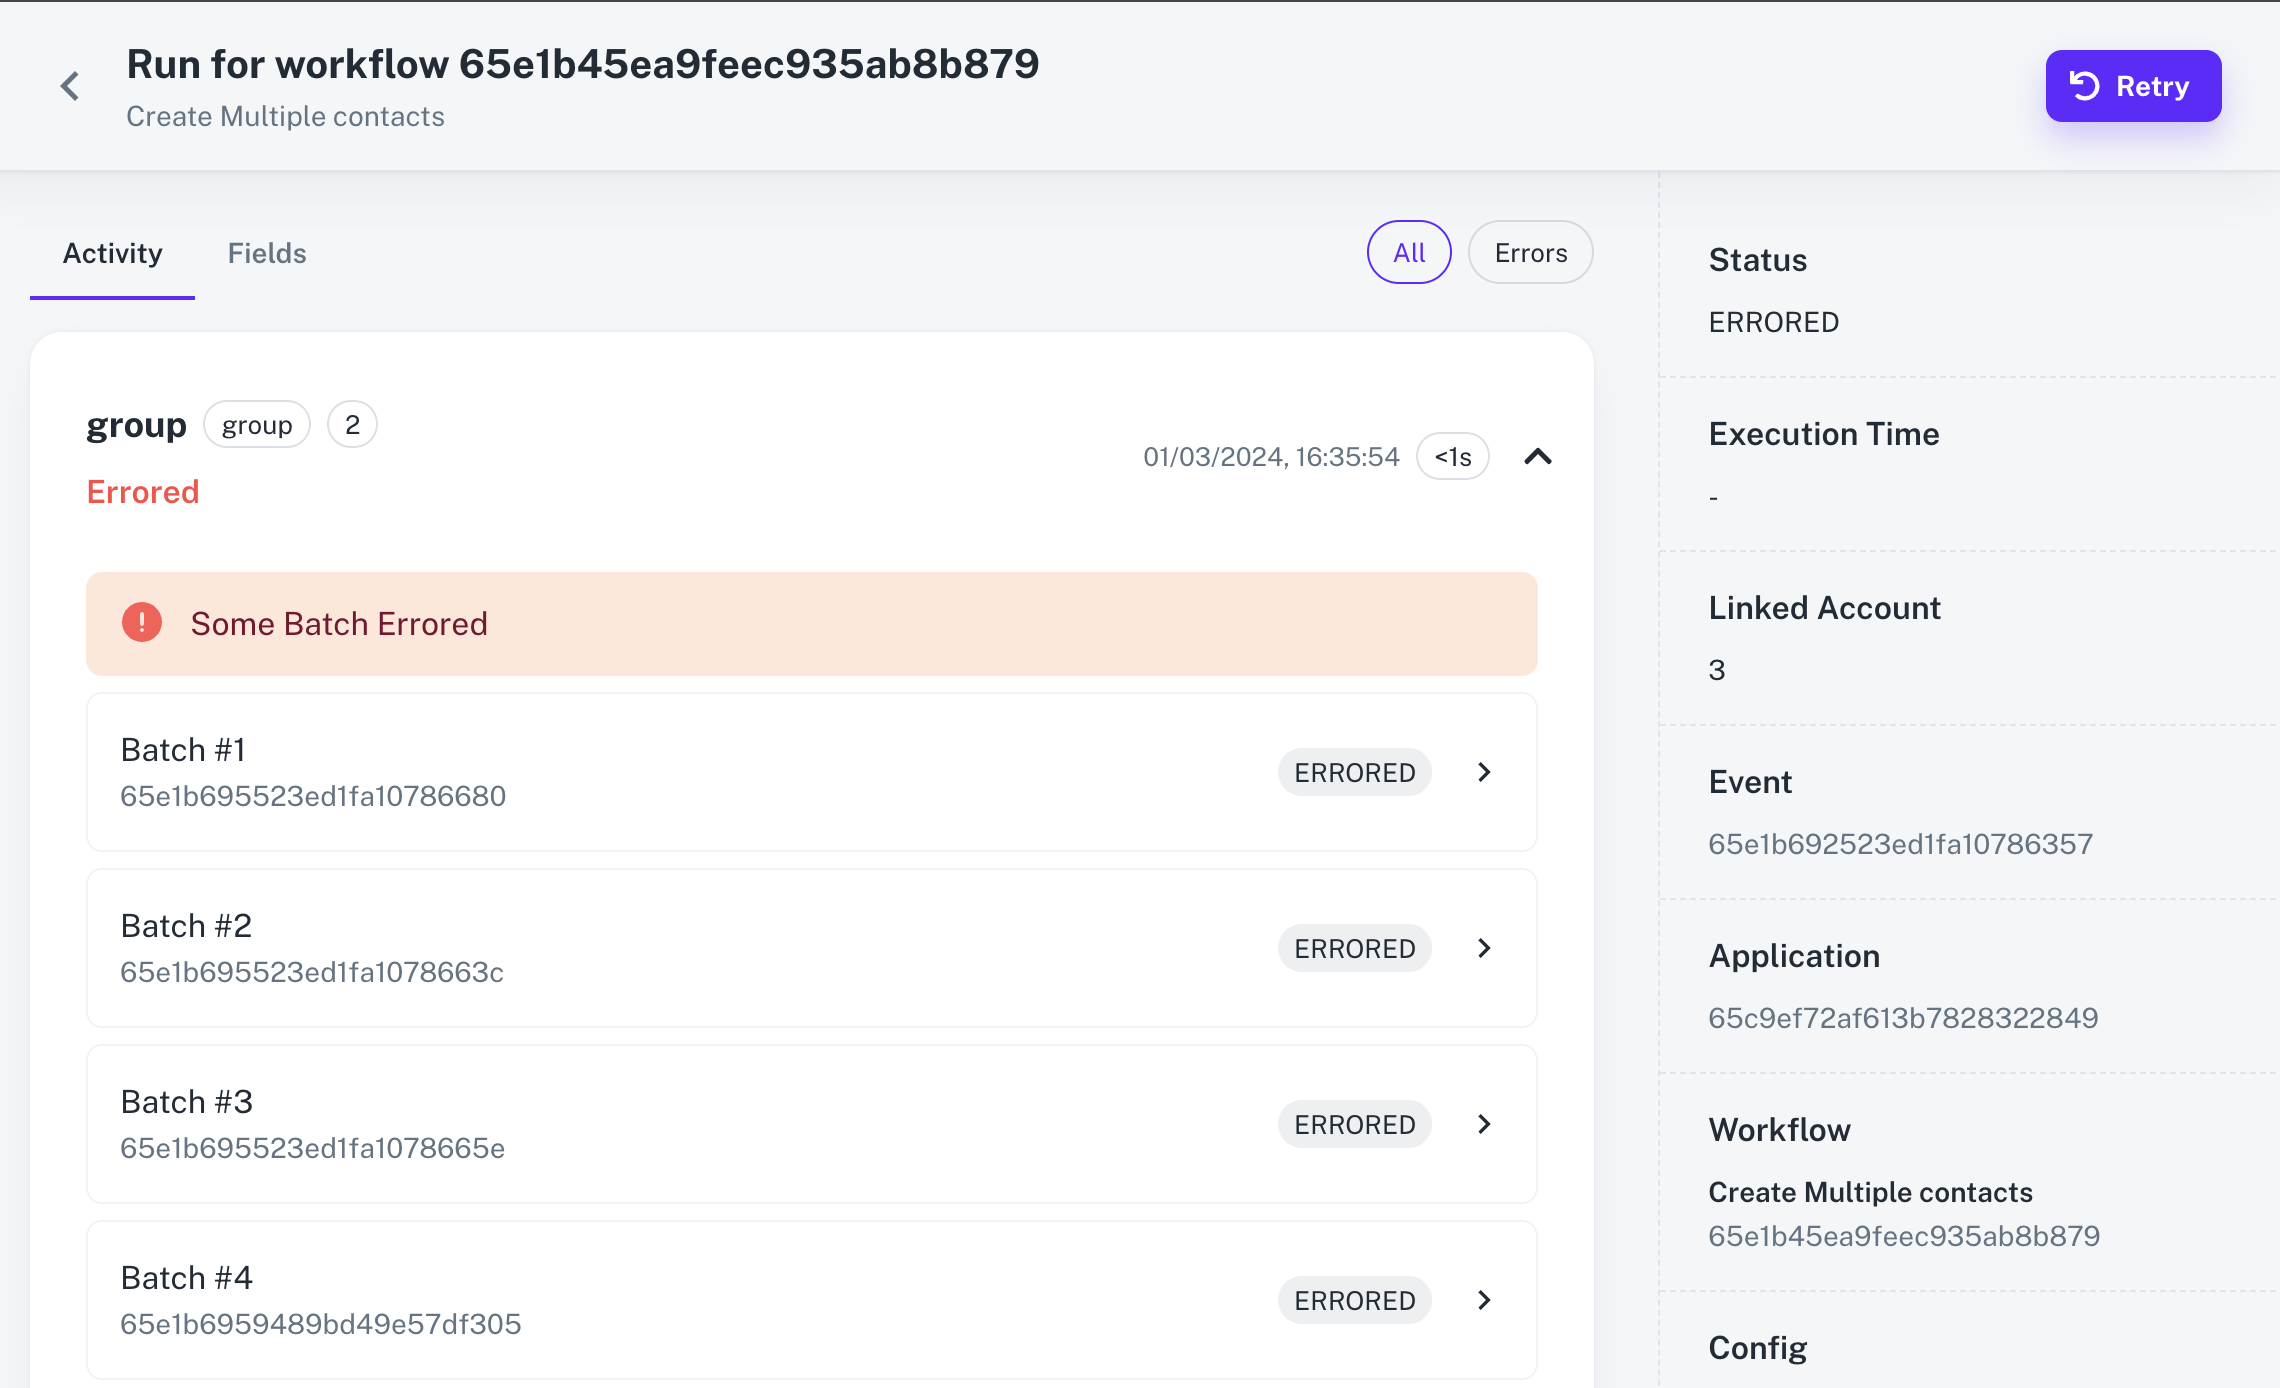Image resolution: width=2280 pixels, height=1388 pixels.
Task: Open the Create Multiple contacts workflow link
Action: coord(1870,1191)
